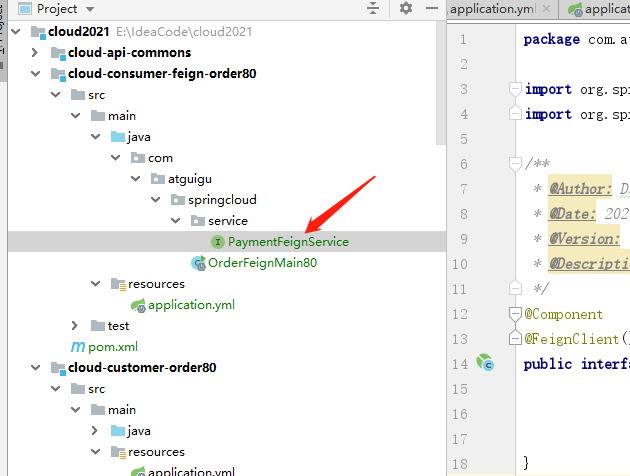This screenshot has width=630, height=476.
Task: Click resources folder icon in feign module
Action: click(x=119, y=284)
